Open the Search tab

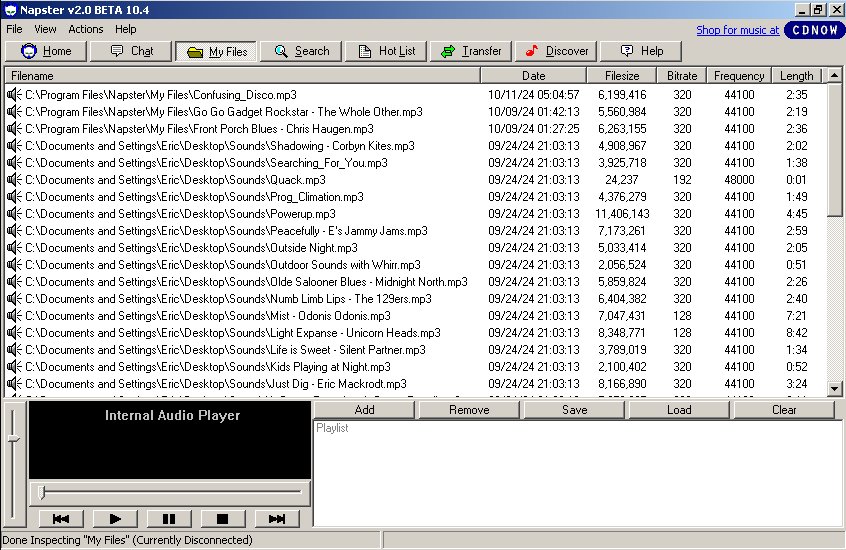tap(301, 51)
